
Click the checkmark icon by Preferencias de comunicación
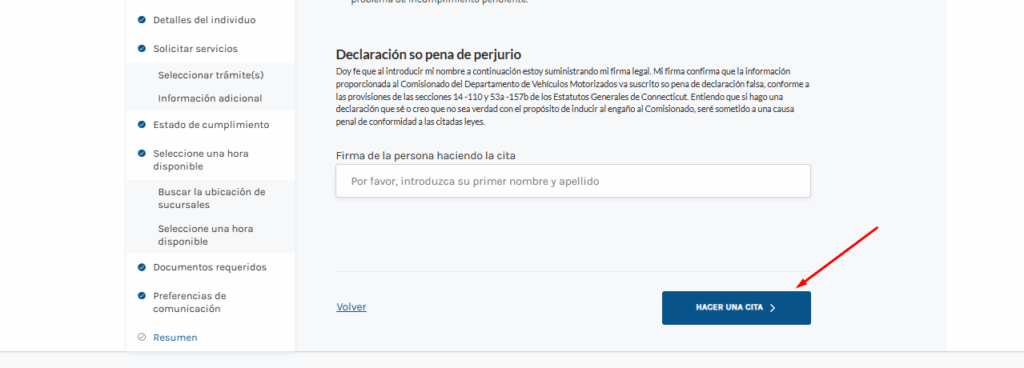[x=142, y=296]
